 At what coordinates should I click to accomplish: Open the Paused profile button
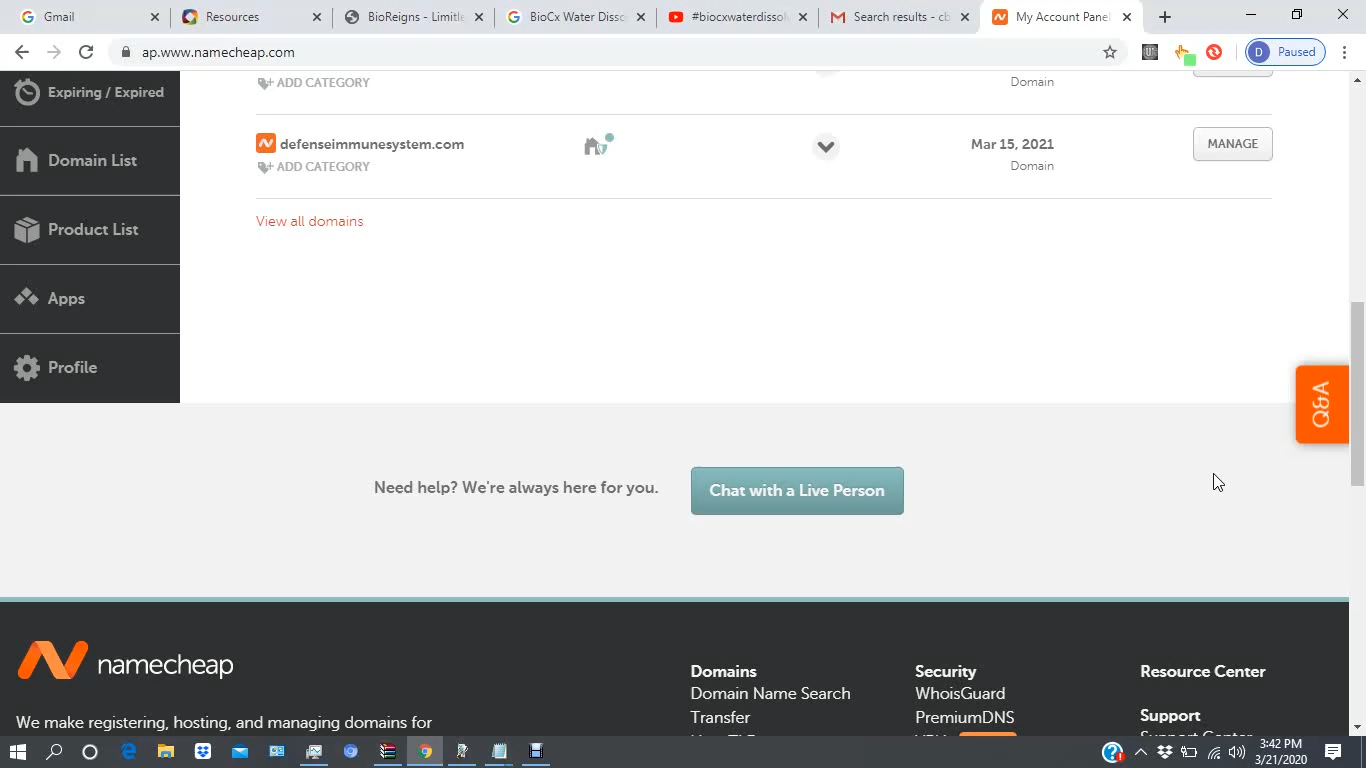(1285, 52)
